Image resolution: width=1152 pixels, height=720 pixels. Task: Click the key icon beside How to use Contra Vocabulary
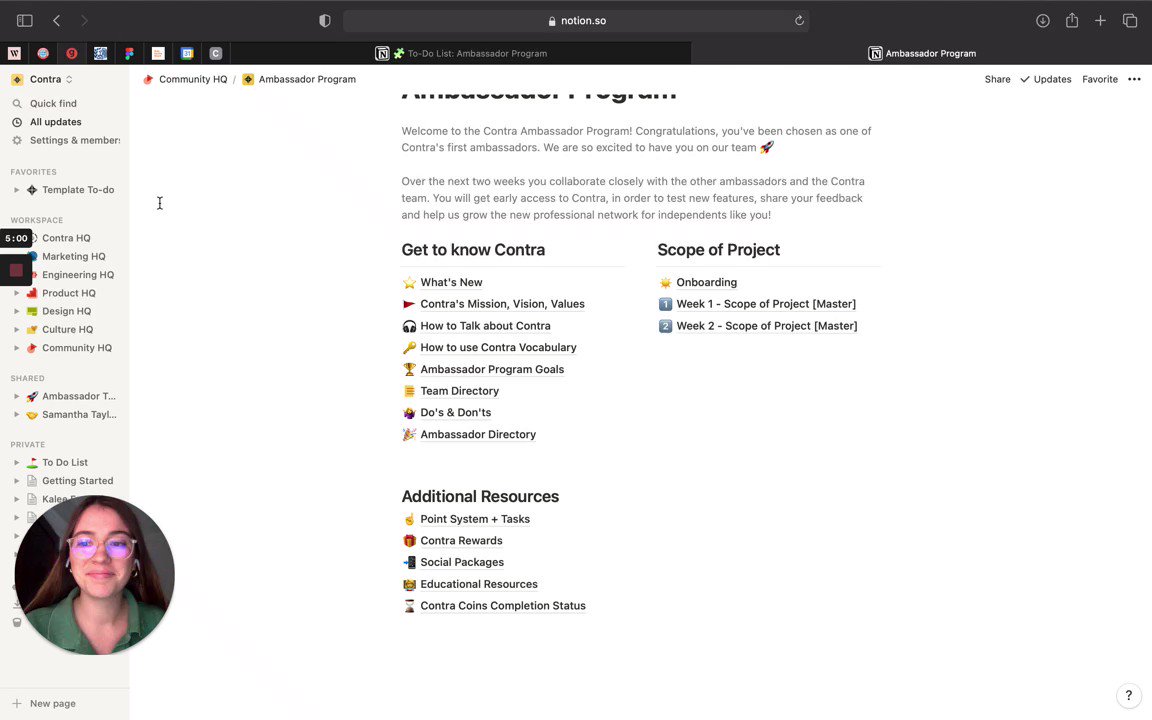coord(409,348)
